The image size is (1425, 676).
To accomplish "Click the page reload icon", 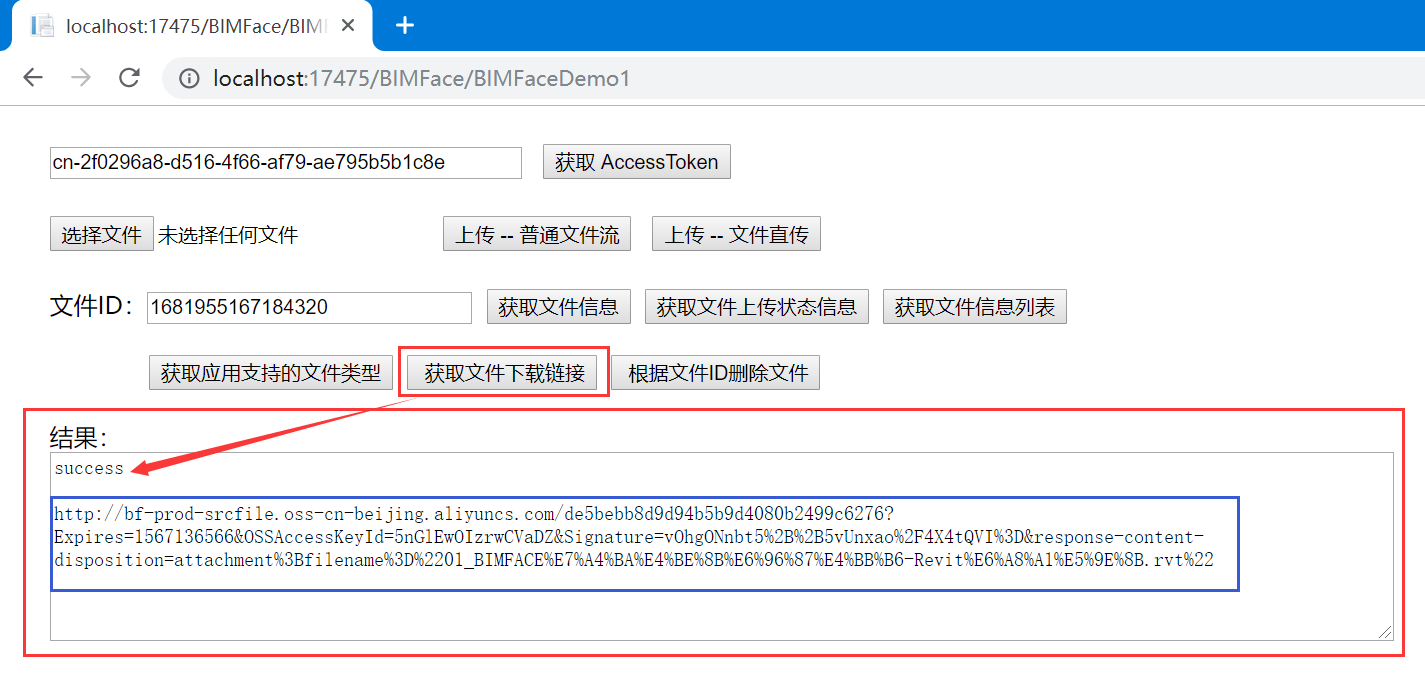I will click(x=129, y=78).
